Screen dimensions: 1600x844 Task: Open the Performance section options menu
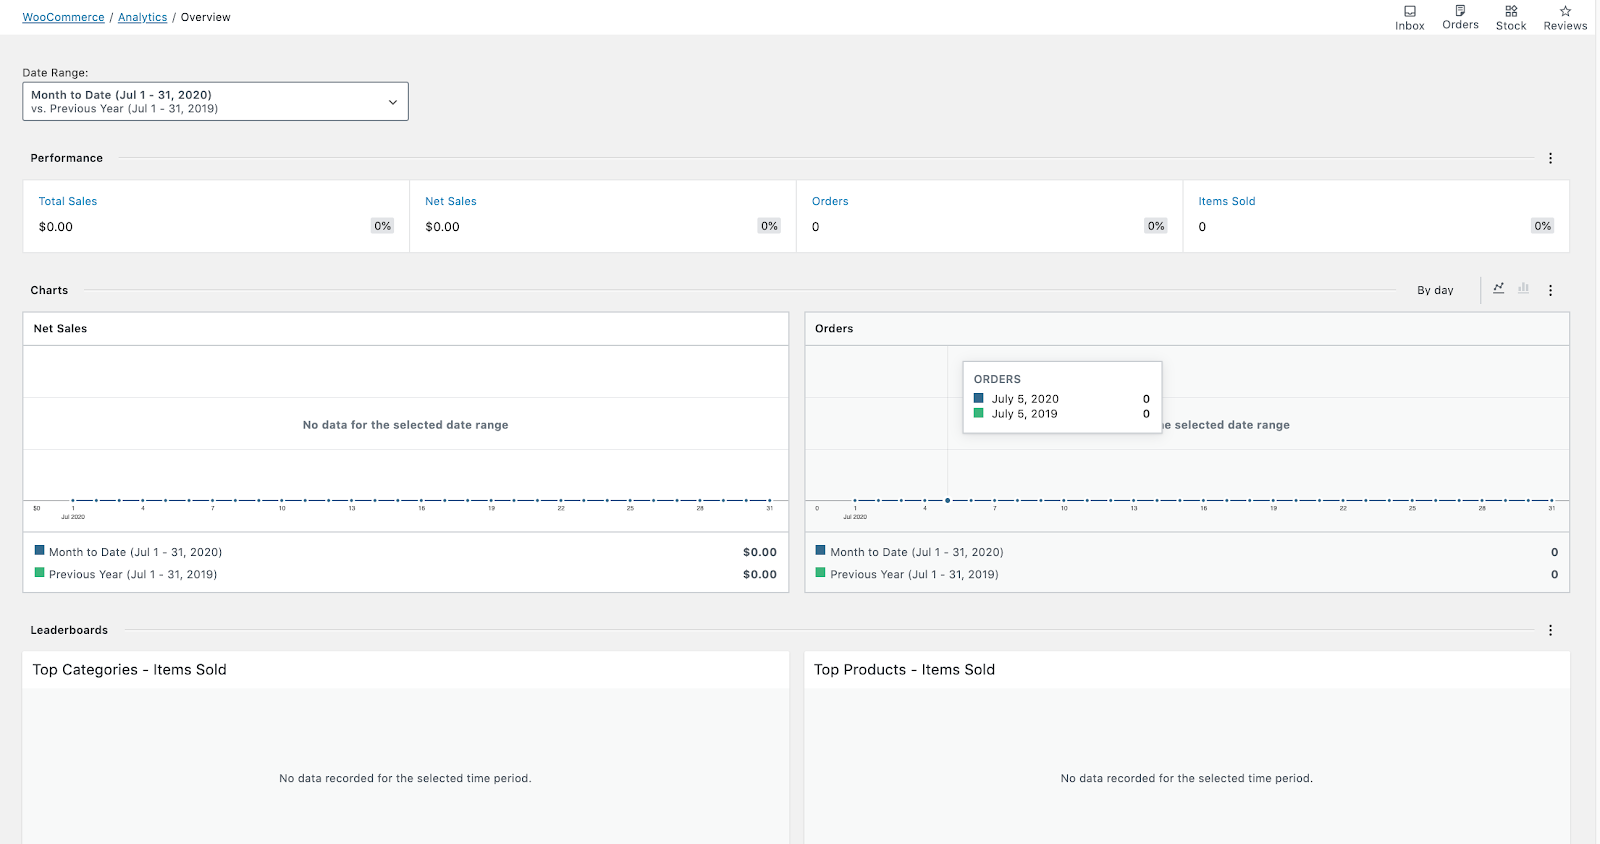pyautogui.click(x=1551, y=158)
